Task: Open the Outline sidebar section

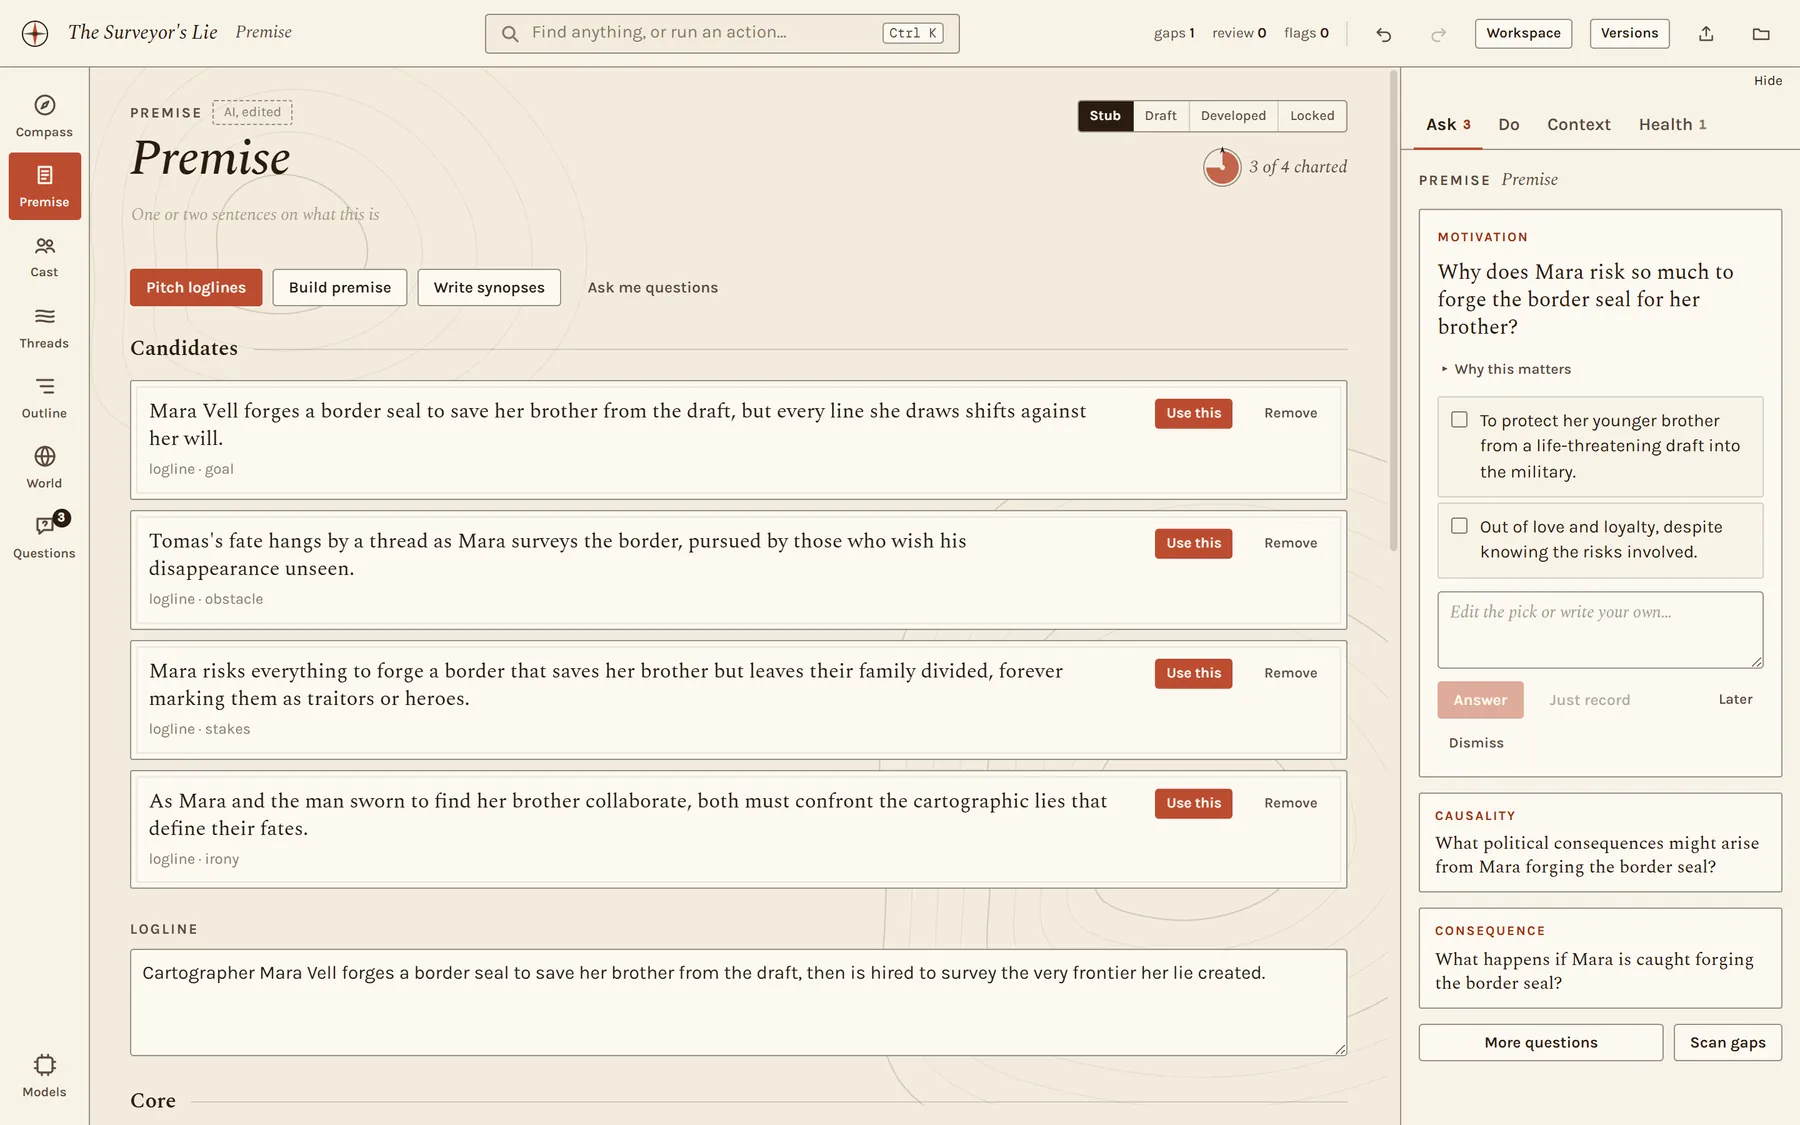Action: 44,398
